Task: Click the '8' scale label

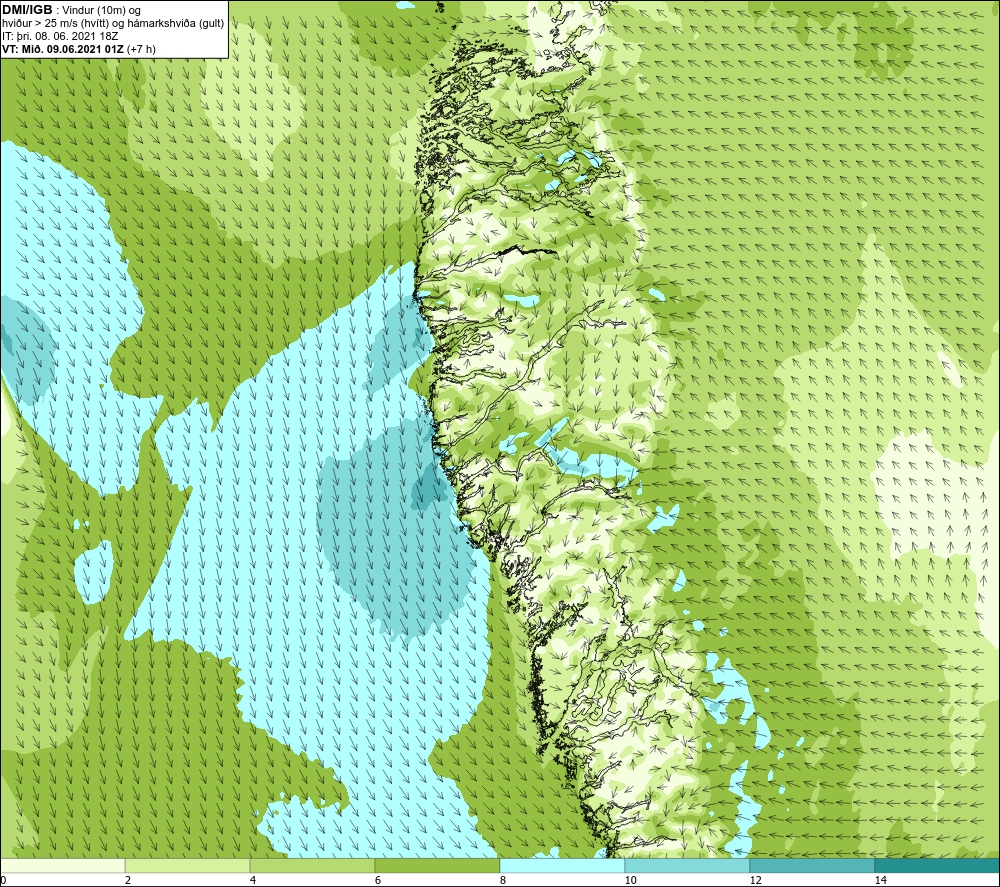Action: tap(503, 880)
